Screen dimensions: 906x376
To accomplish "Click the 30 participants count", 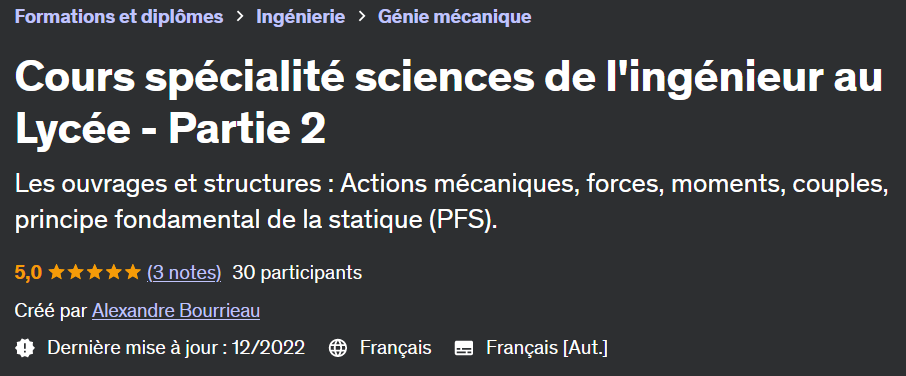I will click(297, 273).
